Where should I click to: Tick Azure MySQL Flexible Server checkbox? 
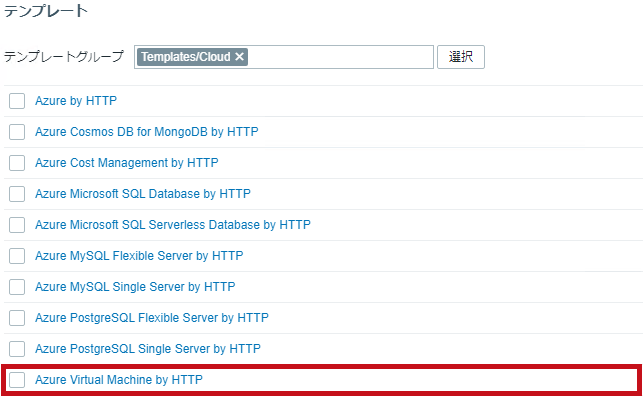(x=17, y=256)
